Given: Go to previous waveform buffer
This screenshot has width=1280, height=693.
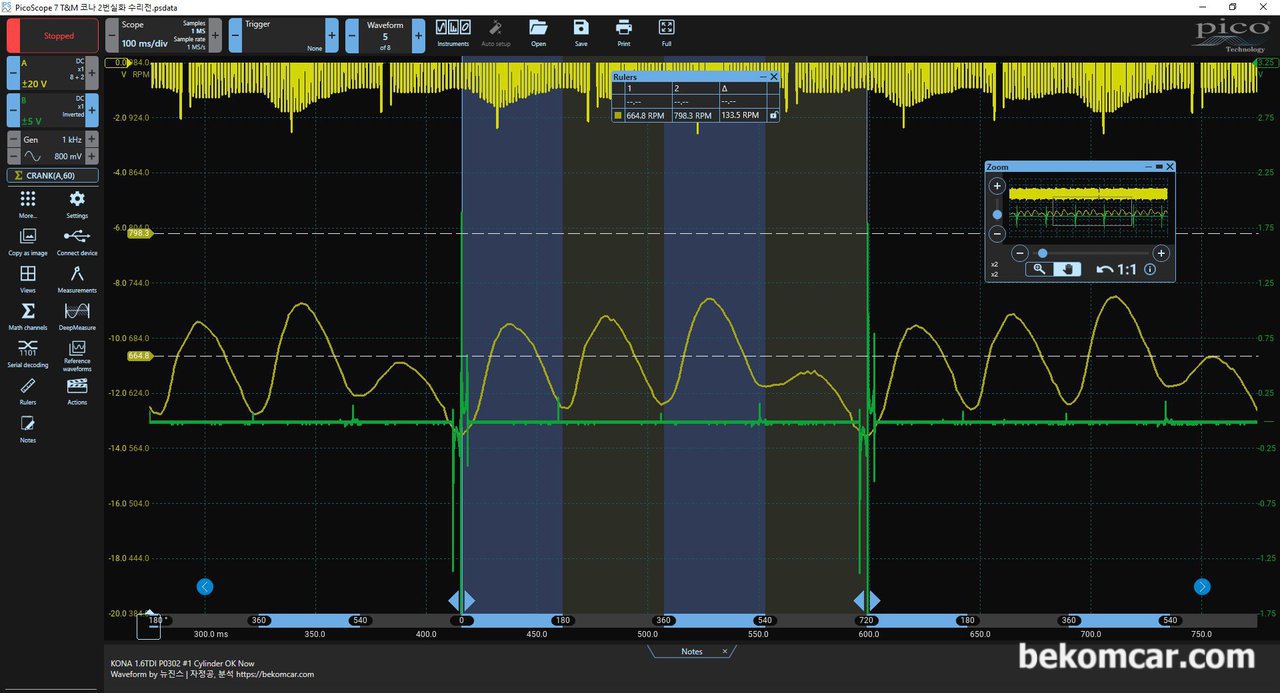Looking at the screenshot, I should tap(351, 36).
